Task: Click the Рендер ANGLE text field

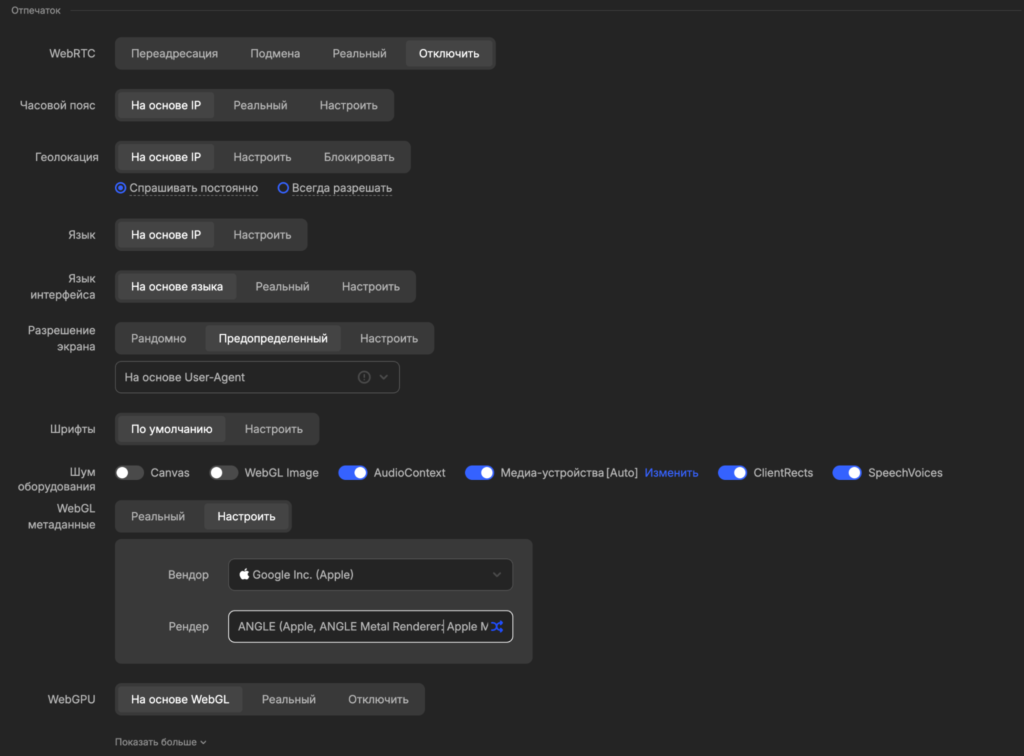Action: [360, 627]
